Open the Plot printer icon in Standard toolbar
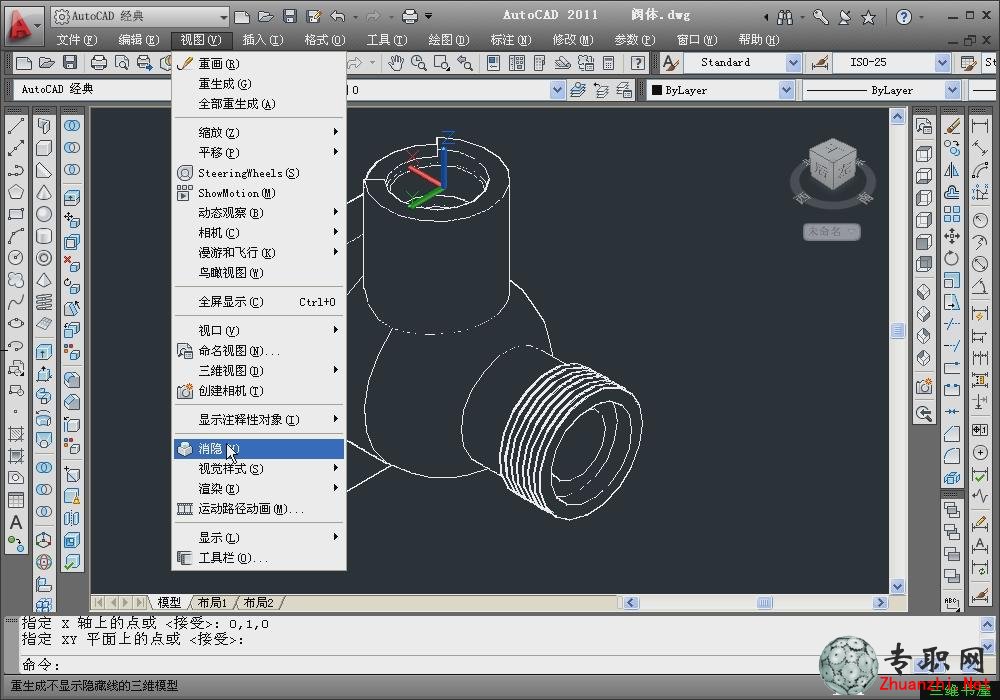This screenshot has width=1000, height=700. (99, 62)
